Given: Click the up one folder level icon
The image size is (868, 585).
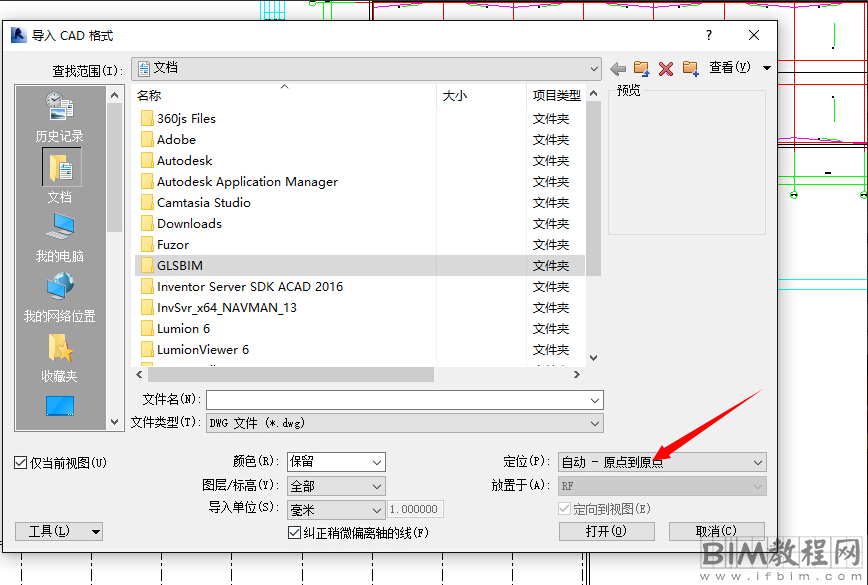Looking at the screenshot, I should click(642, 68).
